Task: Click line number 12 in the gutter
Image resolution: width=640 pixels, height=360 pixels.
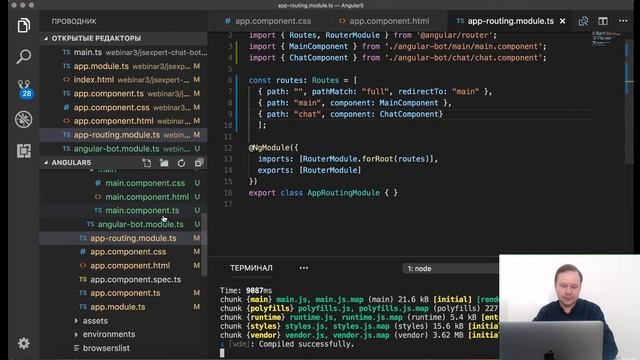Action: [x=228, y=148]
